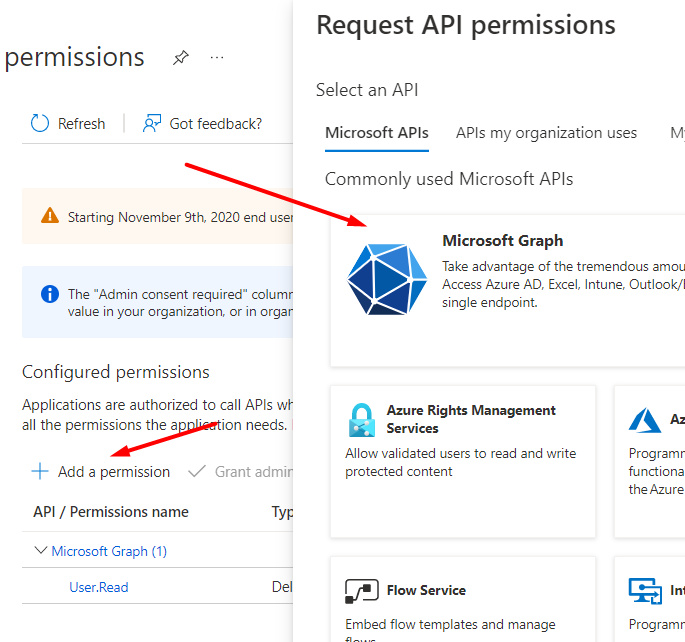The width and height of the screenshot is (685, 642).
Task: Click the blue info circle icon
Action: [50, 294]
